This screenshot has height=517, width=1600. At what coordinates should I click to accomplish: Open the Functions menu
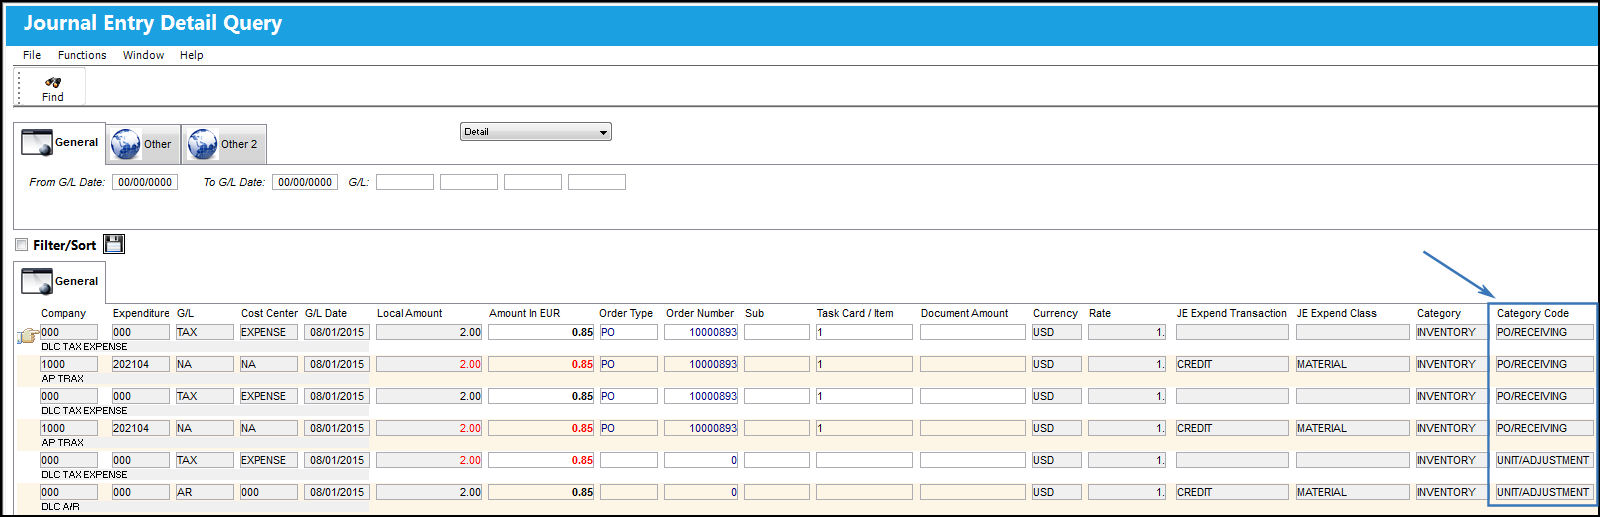(82, 55)
